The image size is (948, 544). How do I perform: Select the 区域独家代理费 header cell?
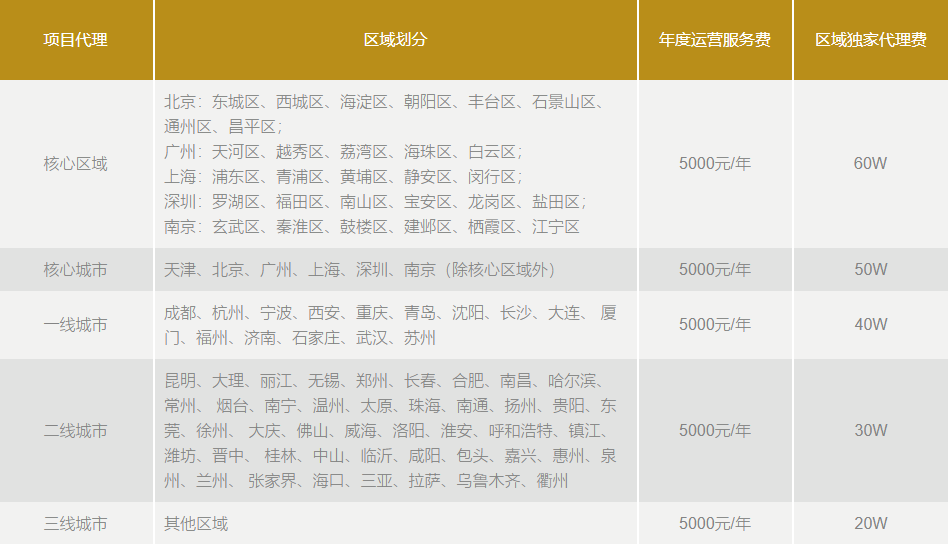[870, 40]
